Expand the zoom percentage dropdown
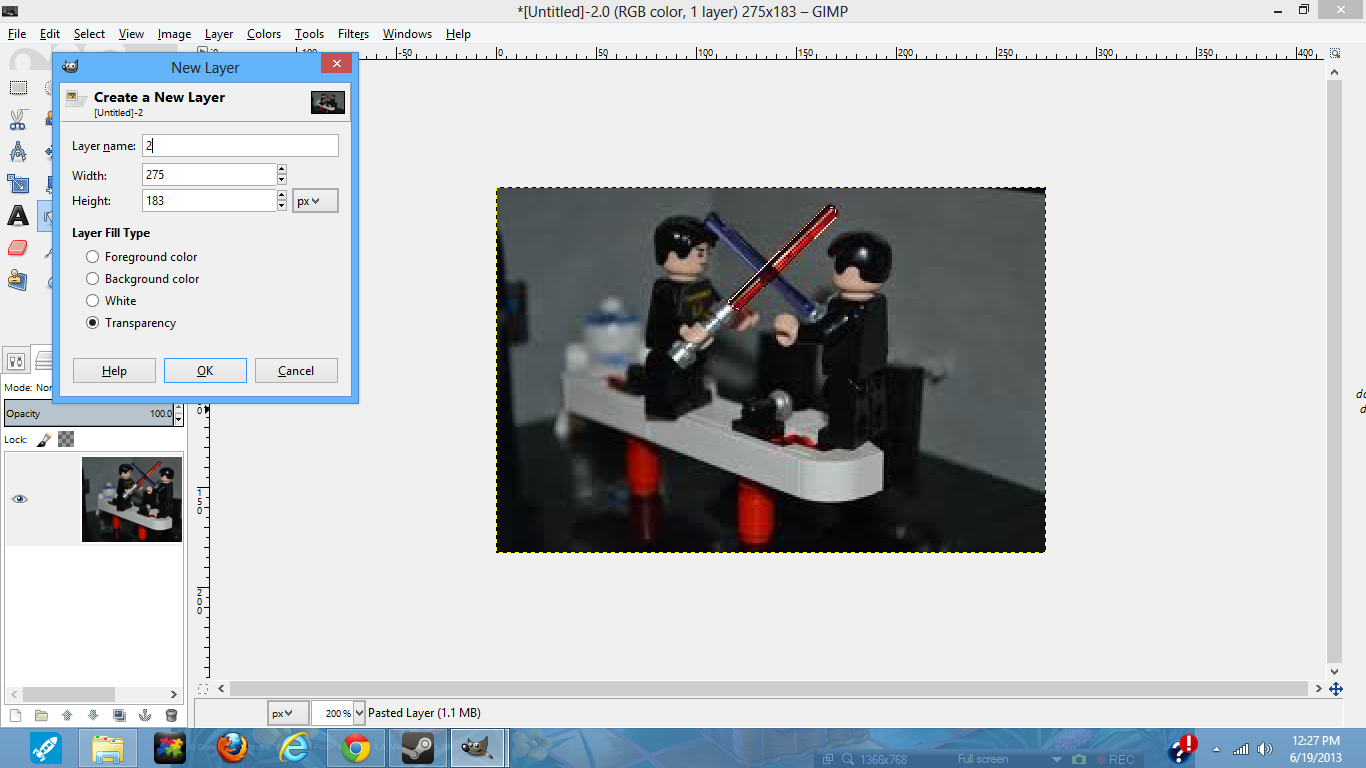 pos(359,713)
